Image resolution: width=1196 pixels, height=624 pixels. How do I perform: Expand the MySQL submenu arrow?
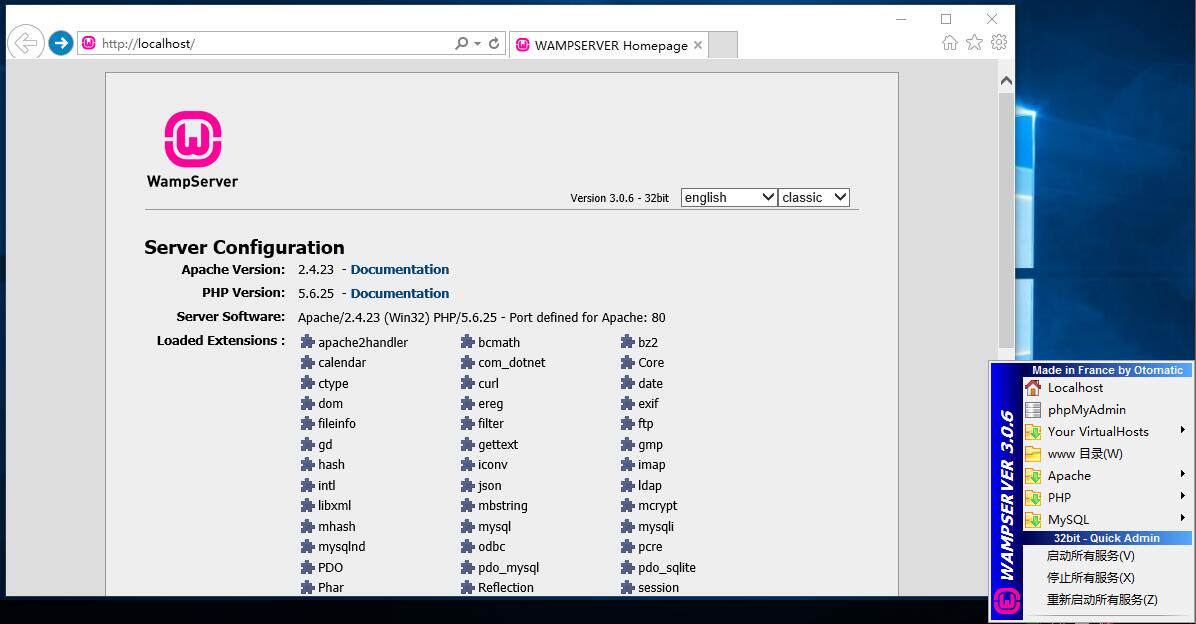(x=1182, y=518)
